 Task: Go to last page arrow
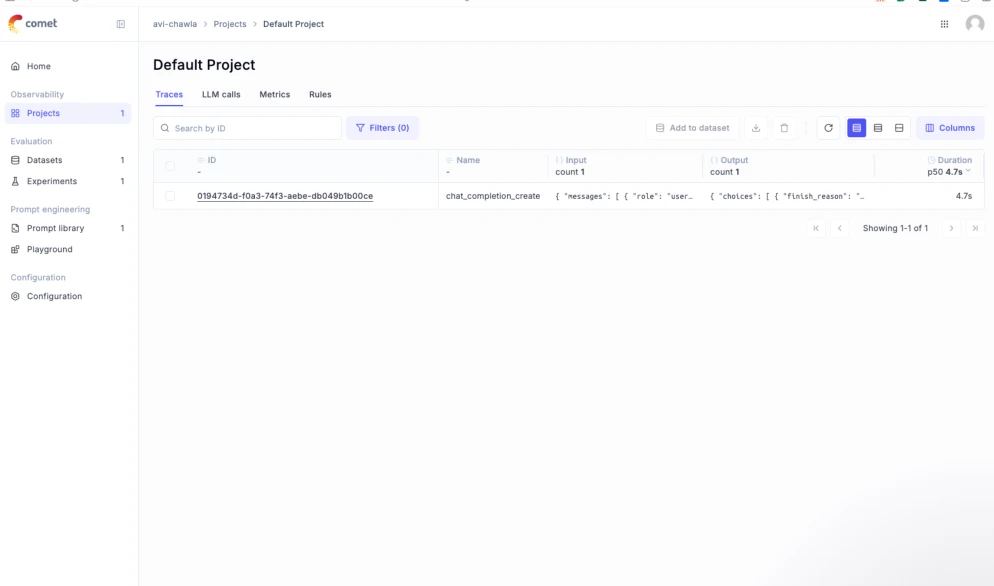[x=975, y=228]
